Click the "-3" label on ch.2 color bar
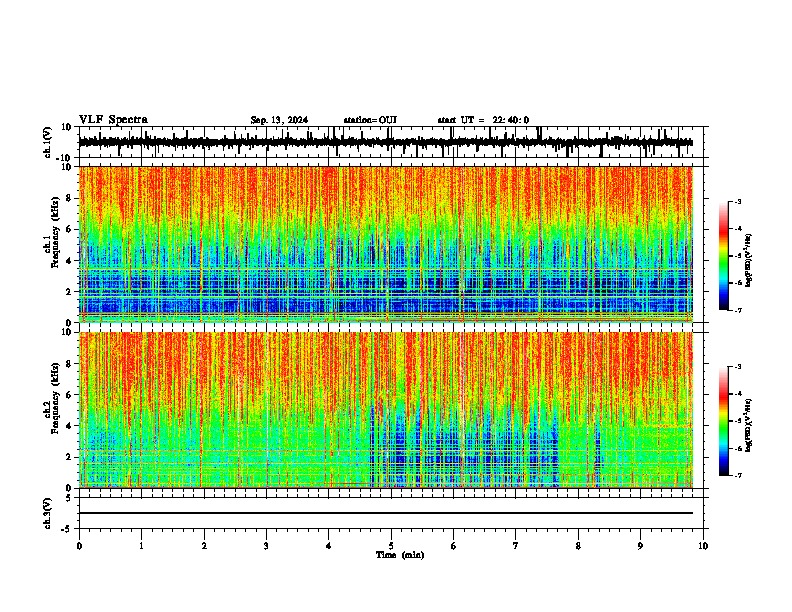Viewport: 792px width, 612px height. 737,367
